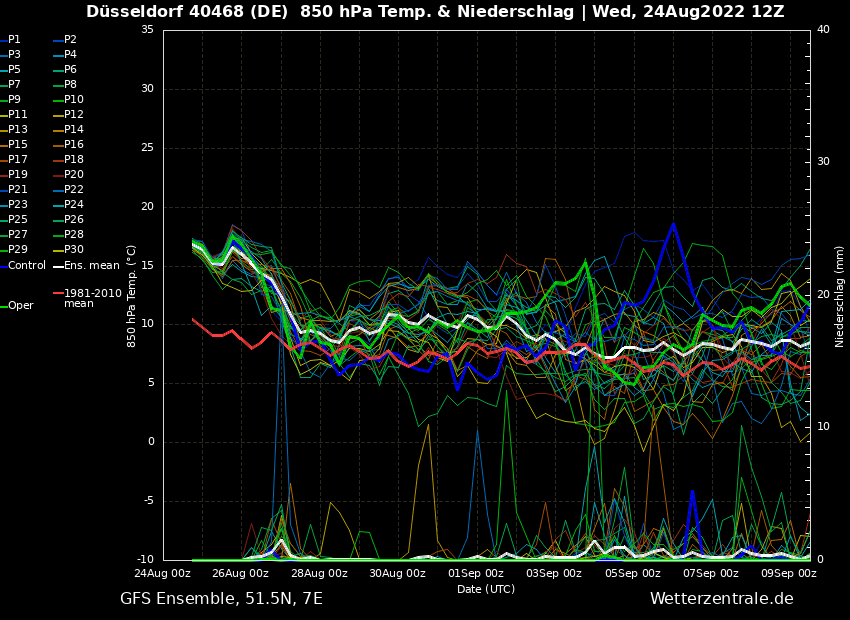Click the P24 legend entry
850x620 pixels.
74,205
